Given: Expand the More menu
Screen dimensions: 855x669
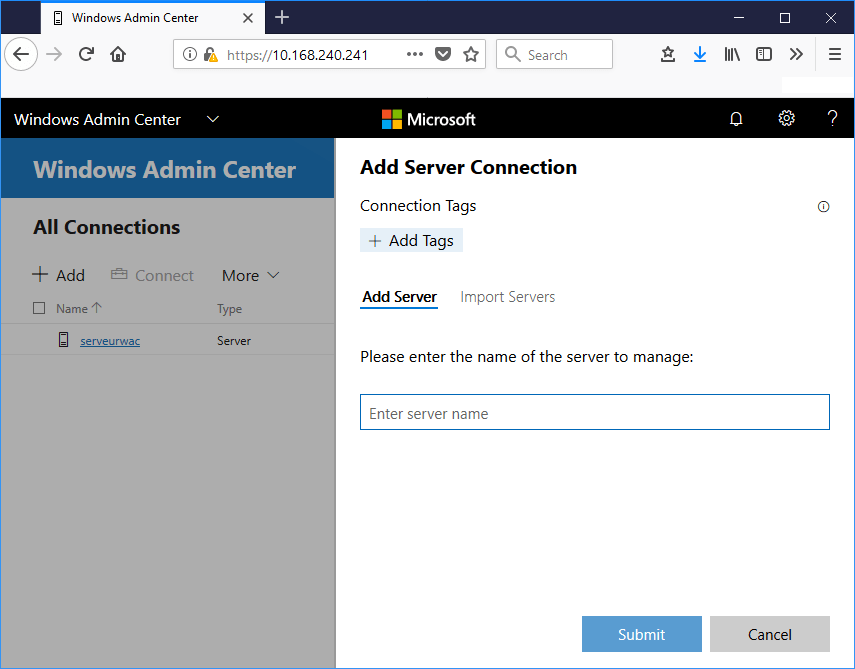Looking at the screenshot, I should (x=250, y=275).
